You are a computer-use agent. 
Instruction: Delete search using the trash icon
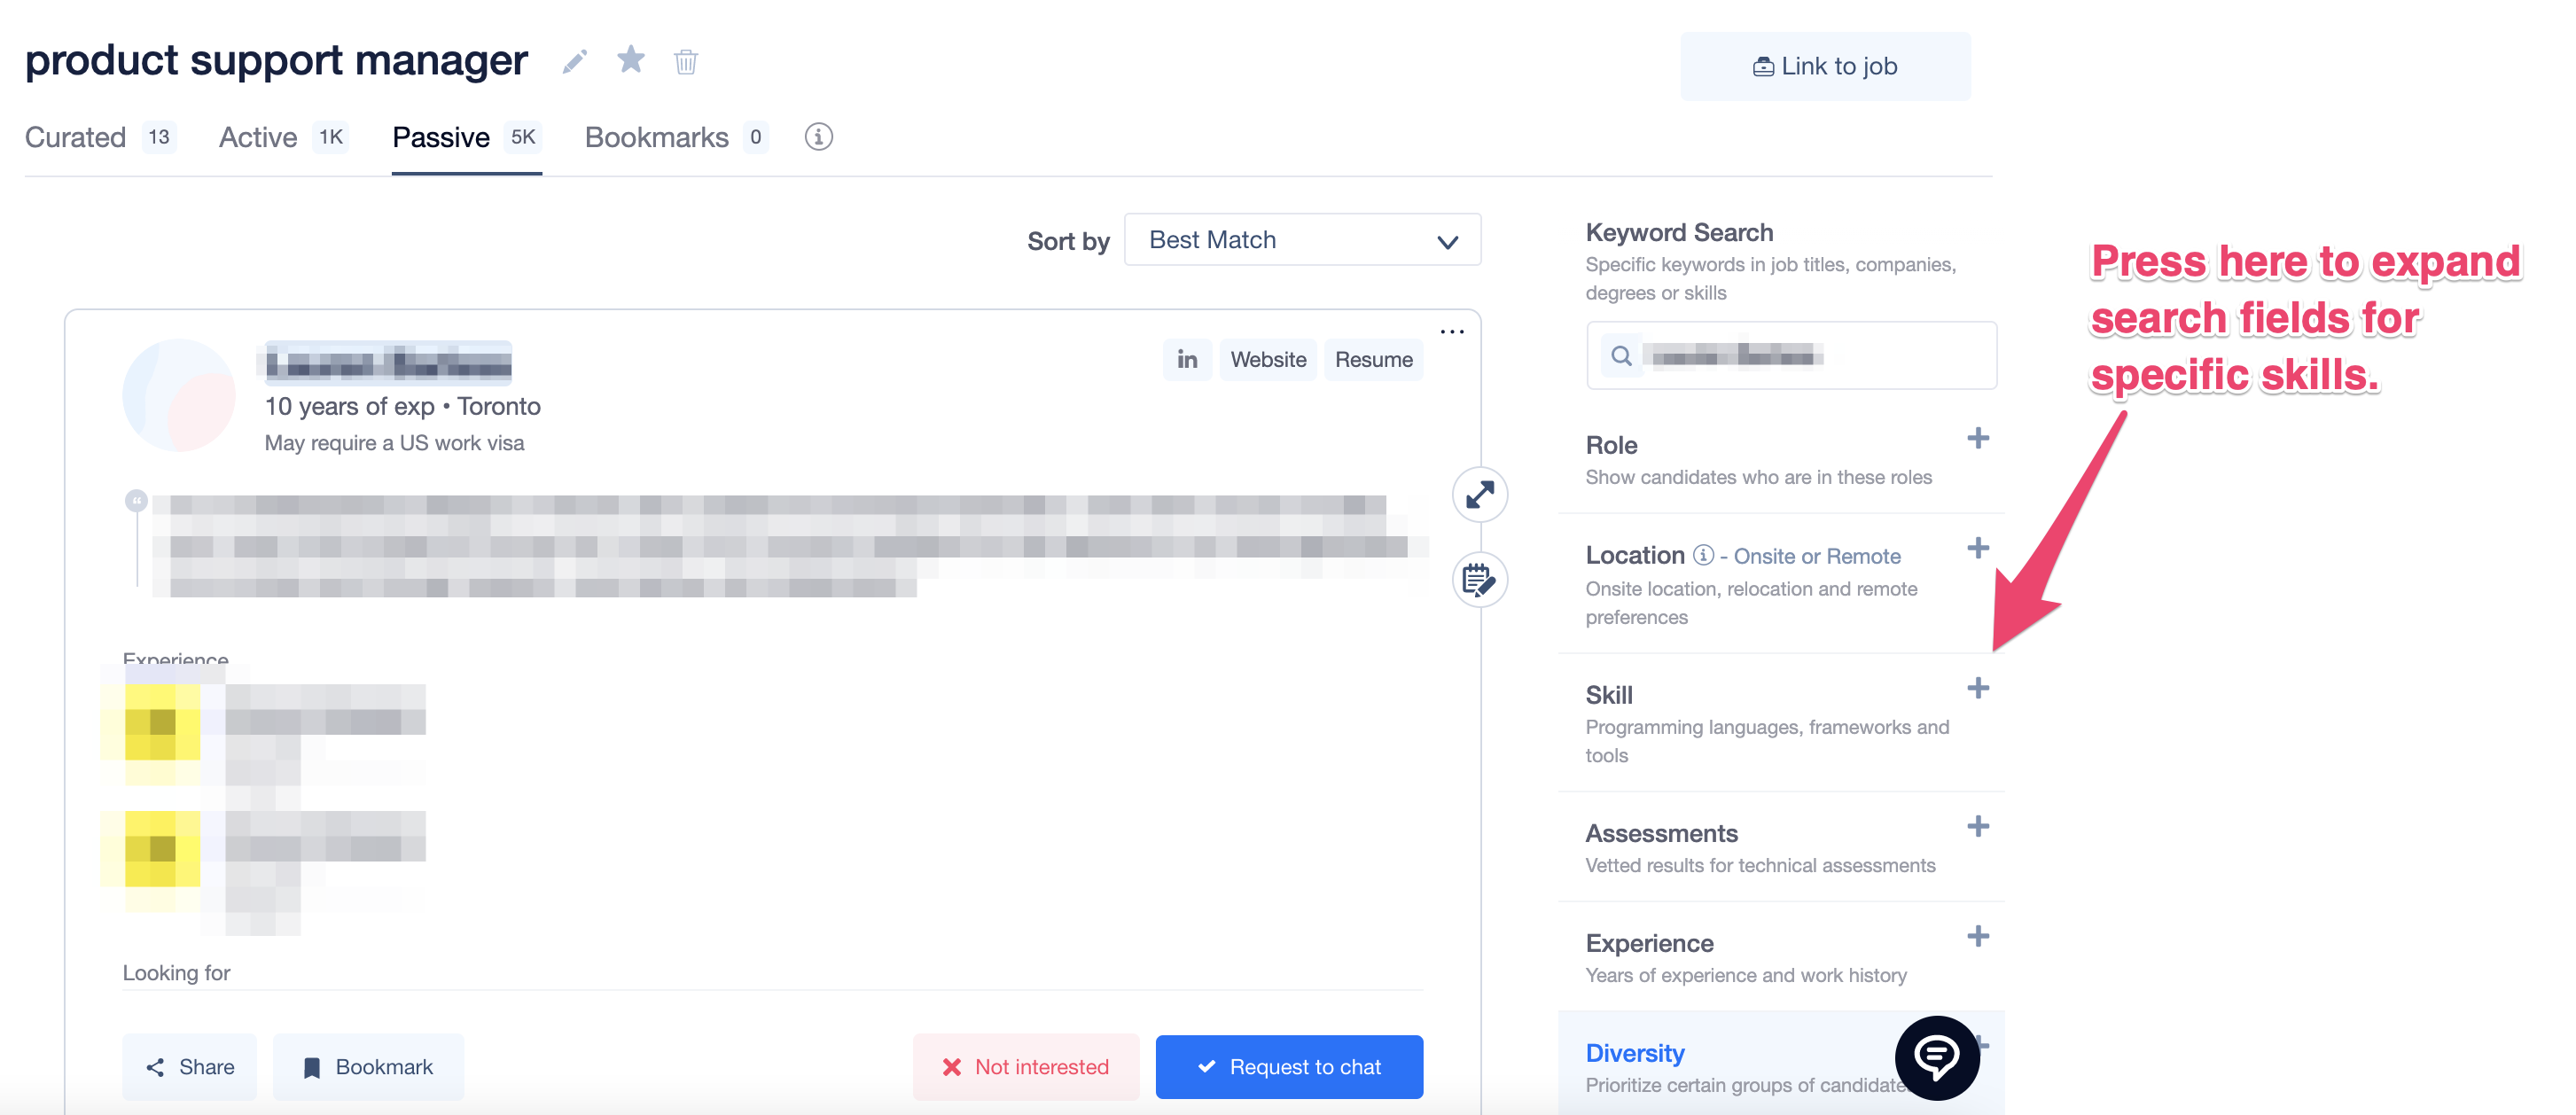[686, 62]
